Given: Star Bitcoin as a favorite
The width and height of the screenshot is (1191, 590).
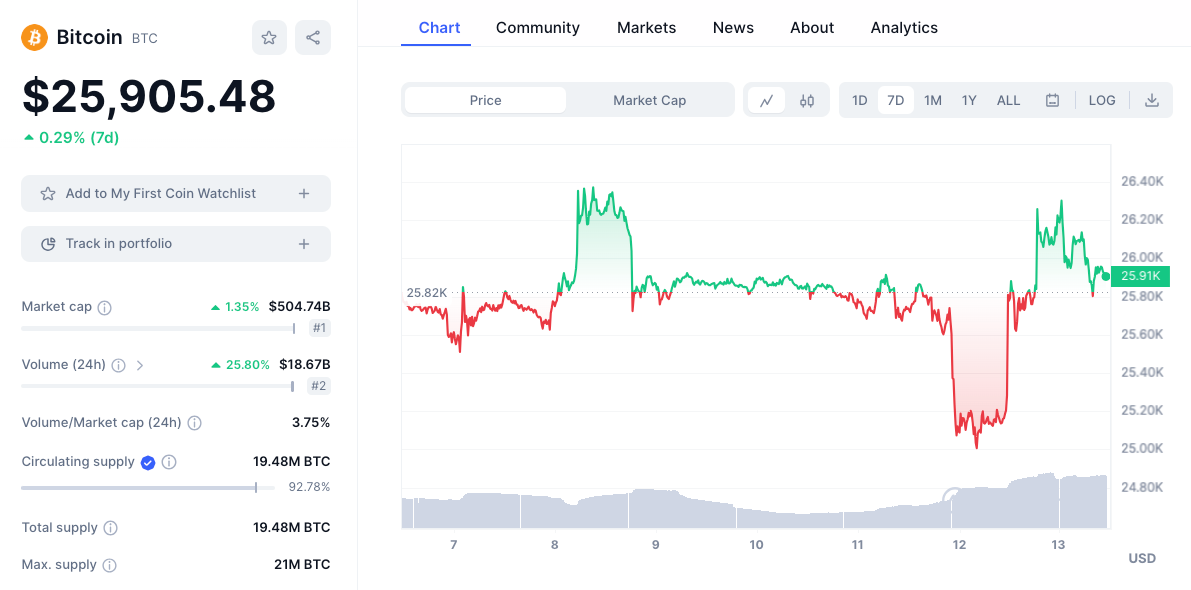Looking at the screenshot, I should tap(269, 38).
